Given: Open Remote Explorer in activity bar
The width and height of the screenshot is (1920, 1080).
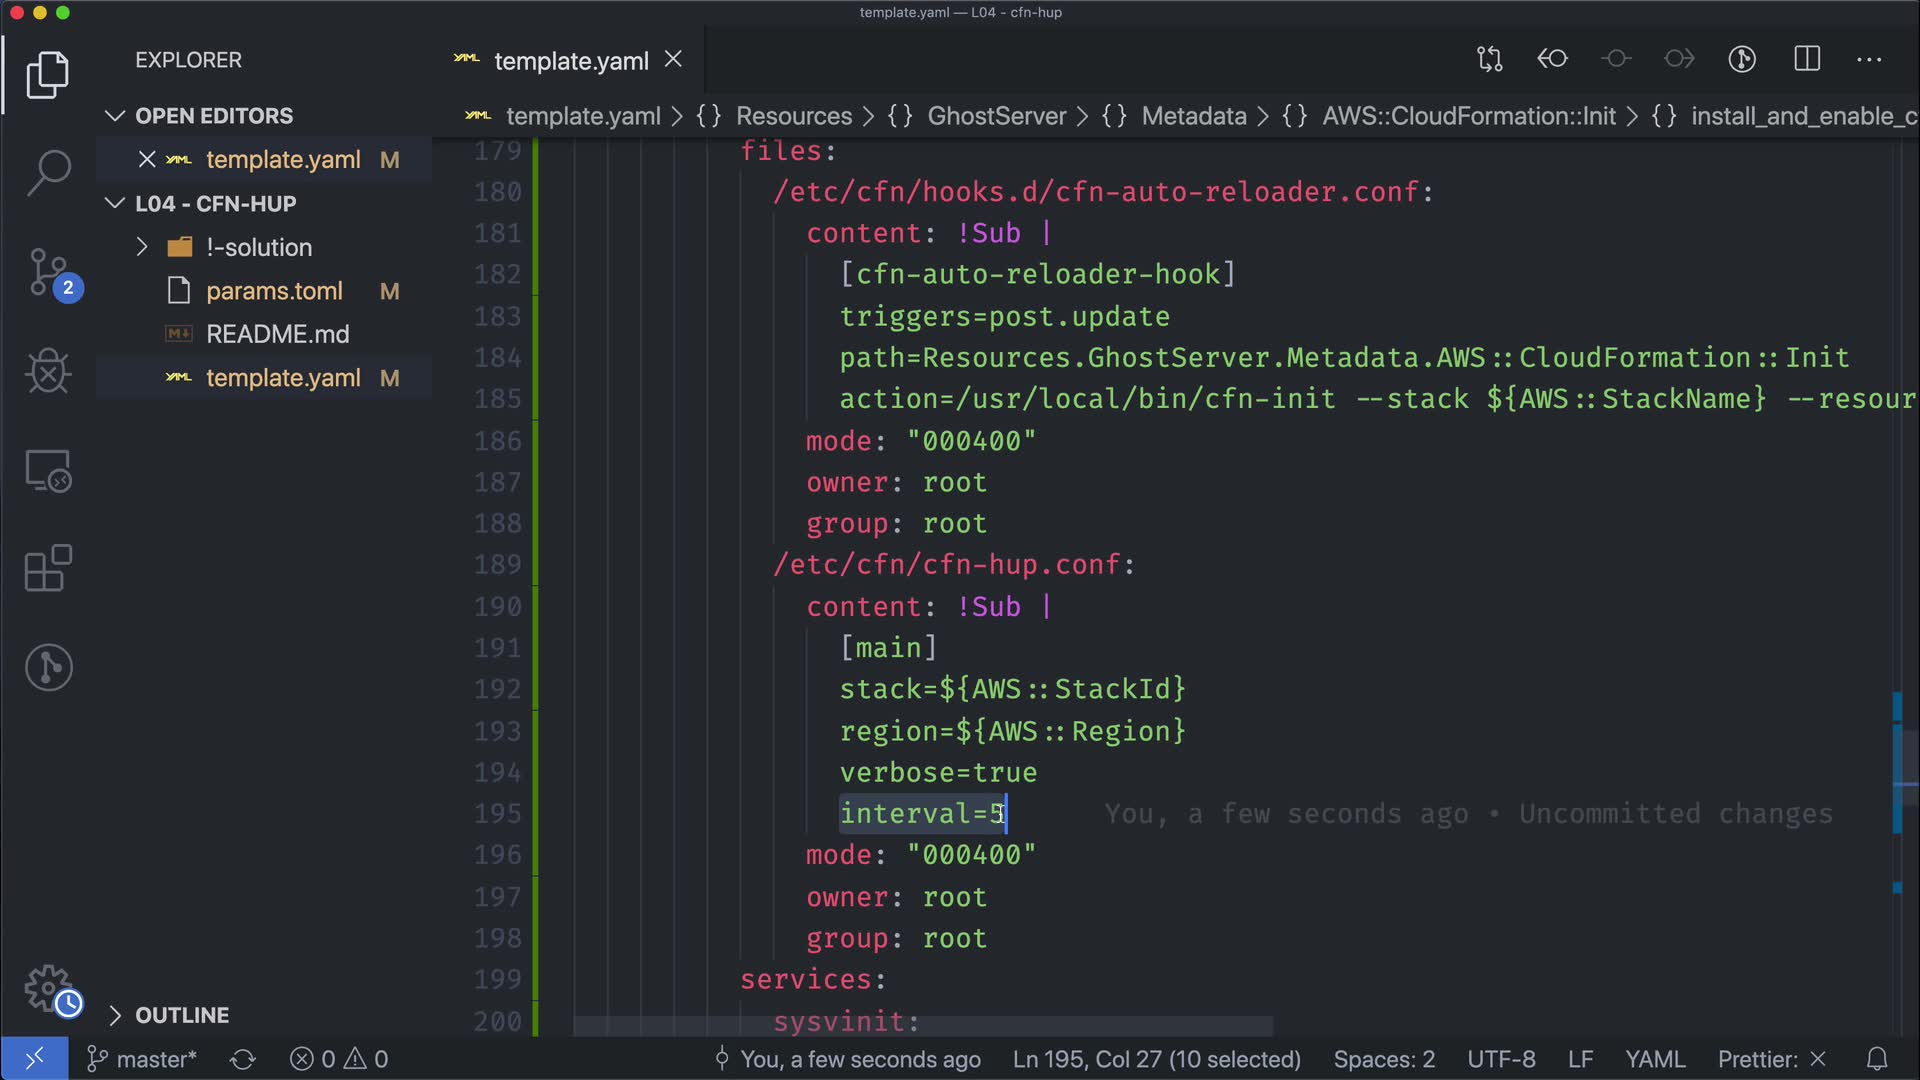Looking at the screenshot, I should point(48,471).
